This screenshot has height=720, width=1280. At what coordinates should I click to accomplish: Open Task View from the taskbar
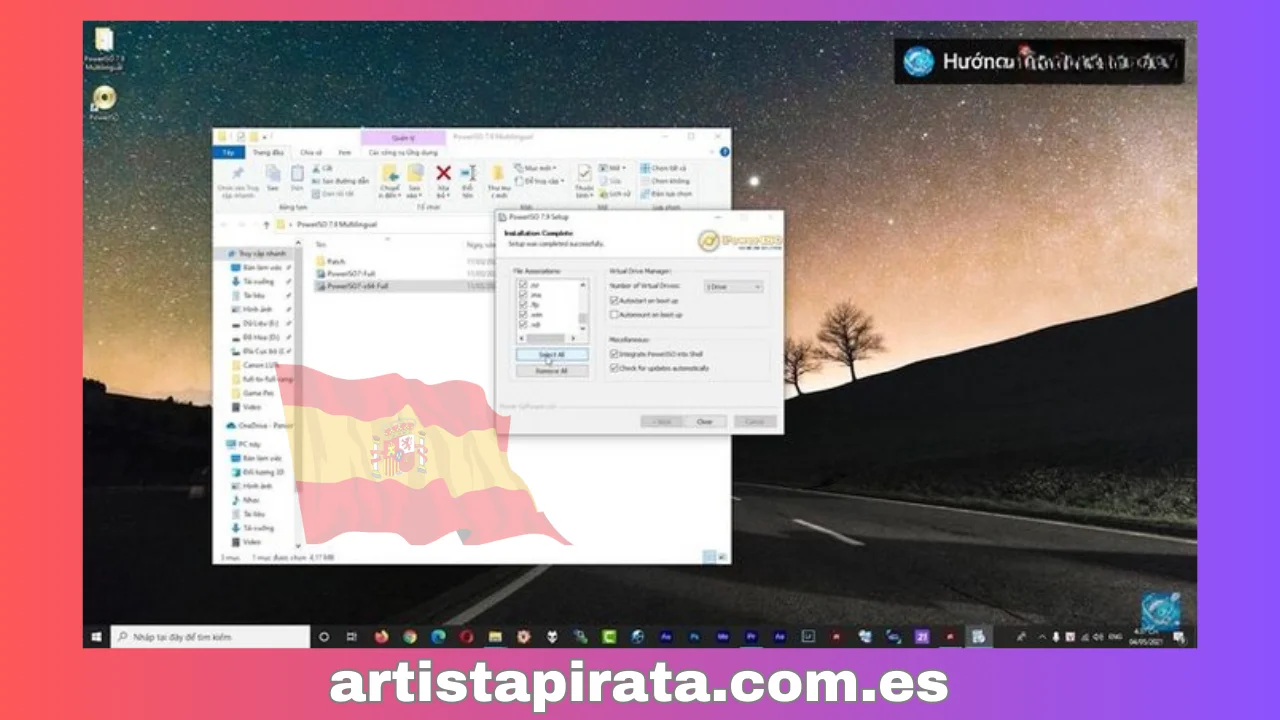(x=352, y=636)
